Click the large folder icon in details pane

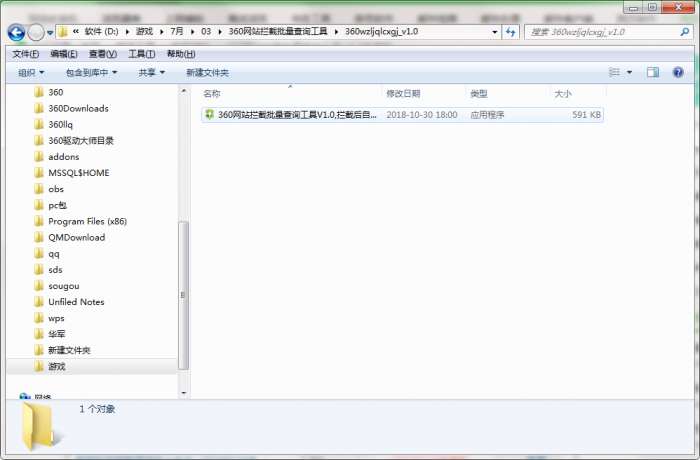[x=38, y=427]
